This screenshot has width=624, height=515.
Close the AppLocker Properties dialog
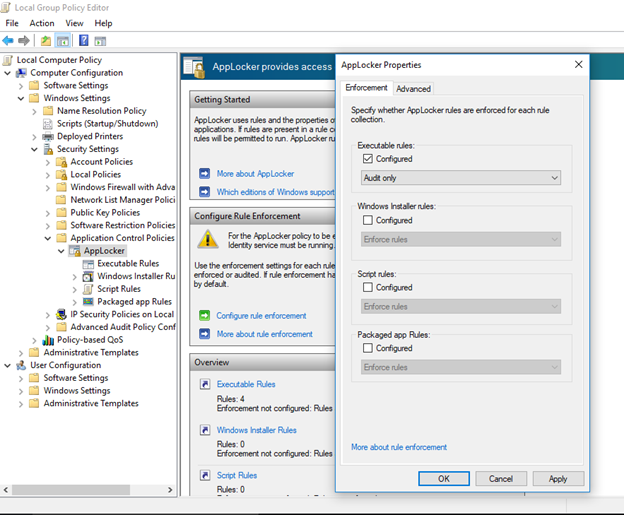pos(578,64)
